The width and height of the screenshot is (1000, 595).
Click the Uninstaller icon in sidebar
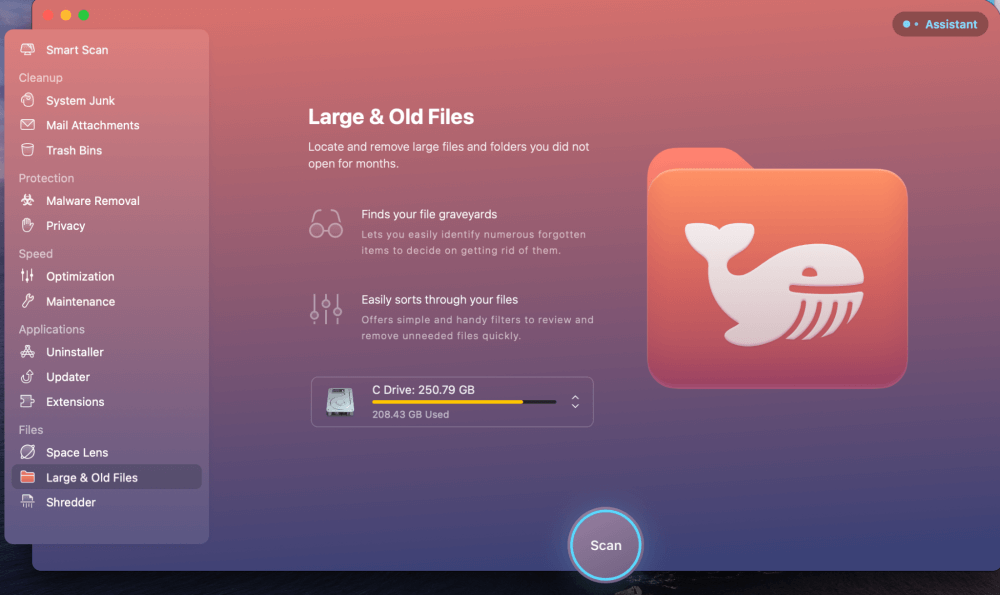pos(28,352)
